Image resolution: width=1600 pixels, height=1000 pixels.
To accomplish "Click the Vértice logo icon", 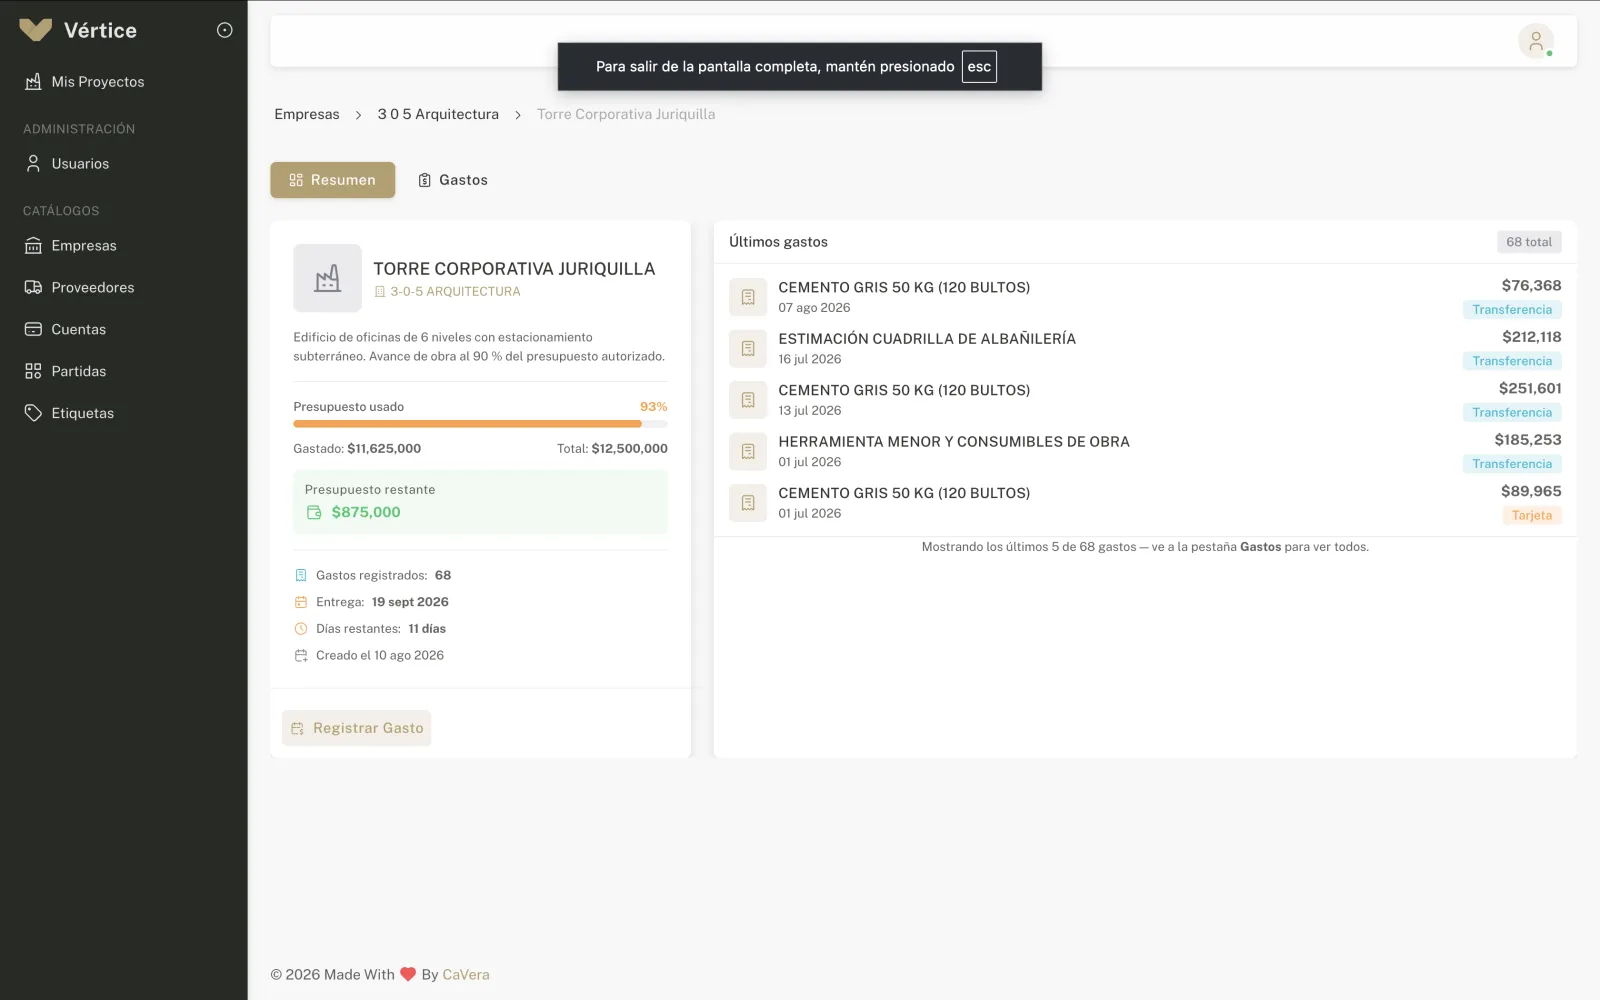I will pos(35,30).
